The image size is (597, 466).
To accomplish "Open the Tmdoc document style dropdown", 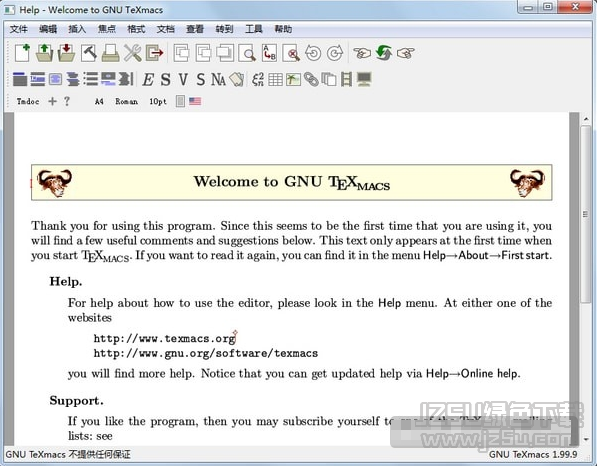I will pos(28,101).
